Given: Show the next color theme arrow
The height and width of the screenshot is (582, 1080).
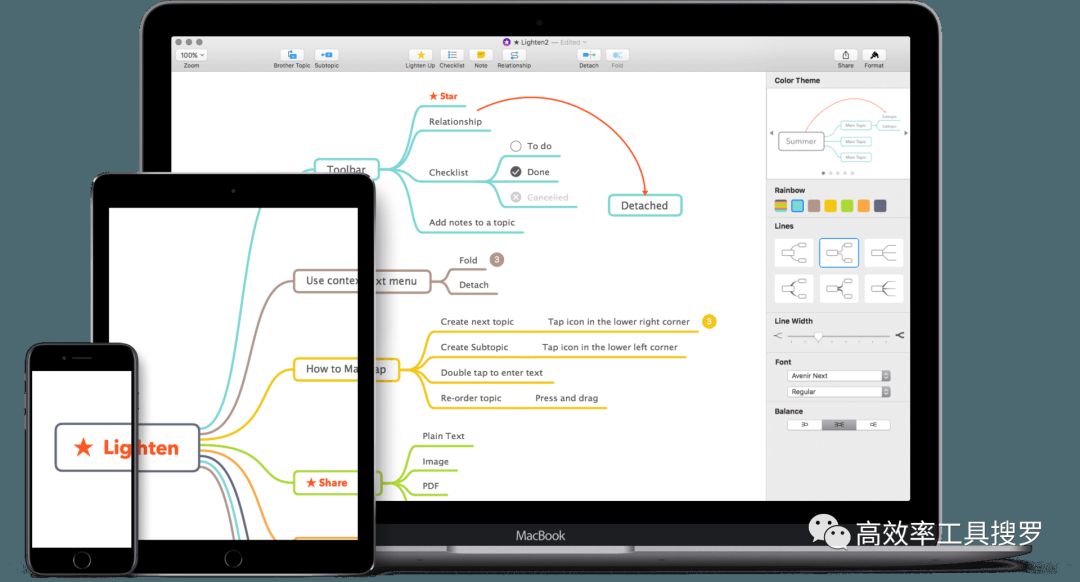Looking at the screenshot, I should point(905,133).
